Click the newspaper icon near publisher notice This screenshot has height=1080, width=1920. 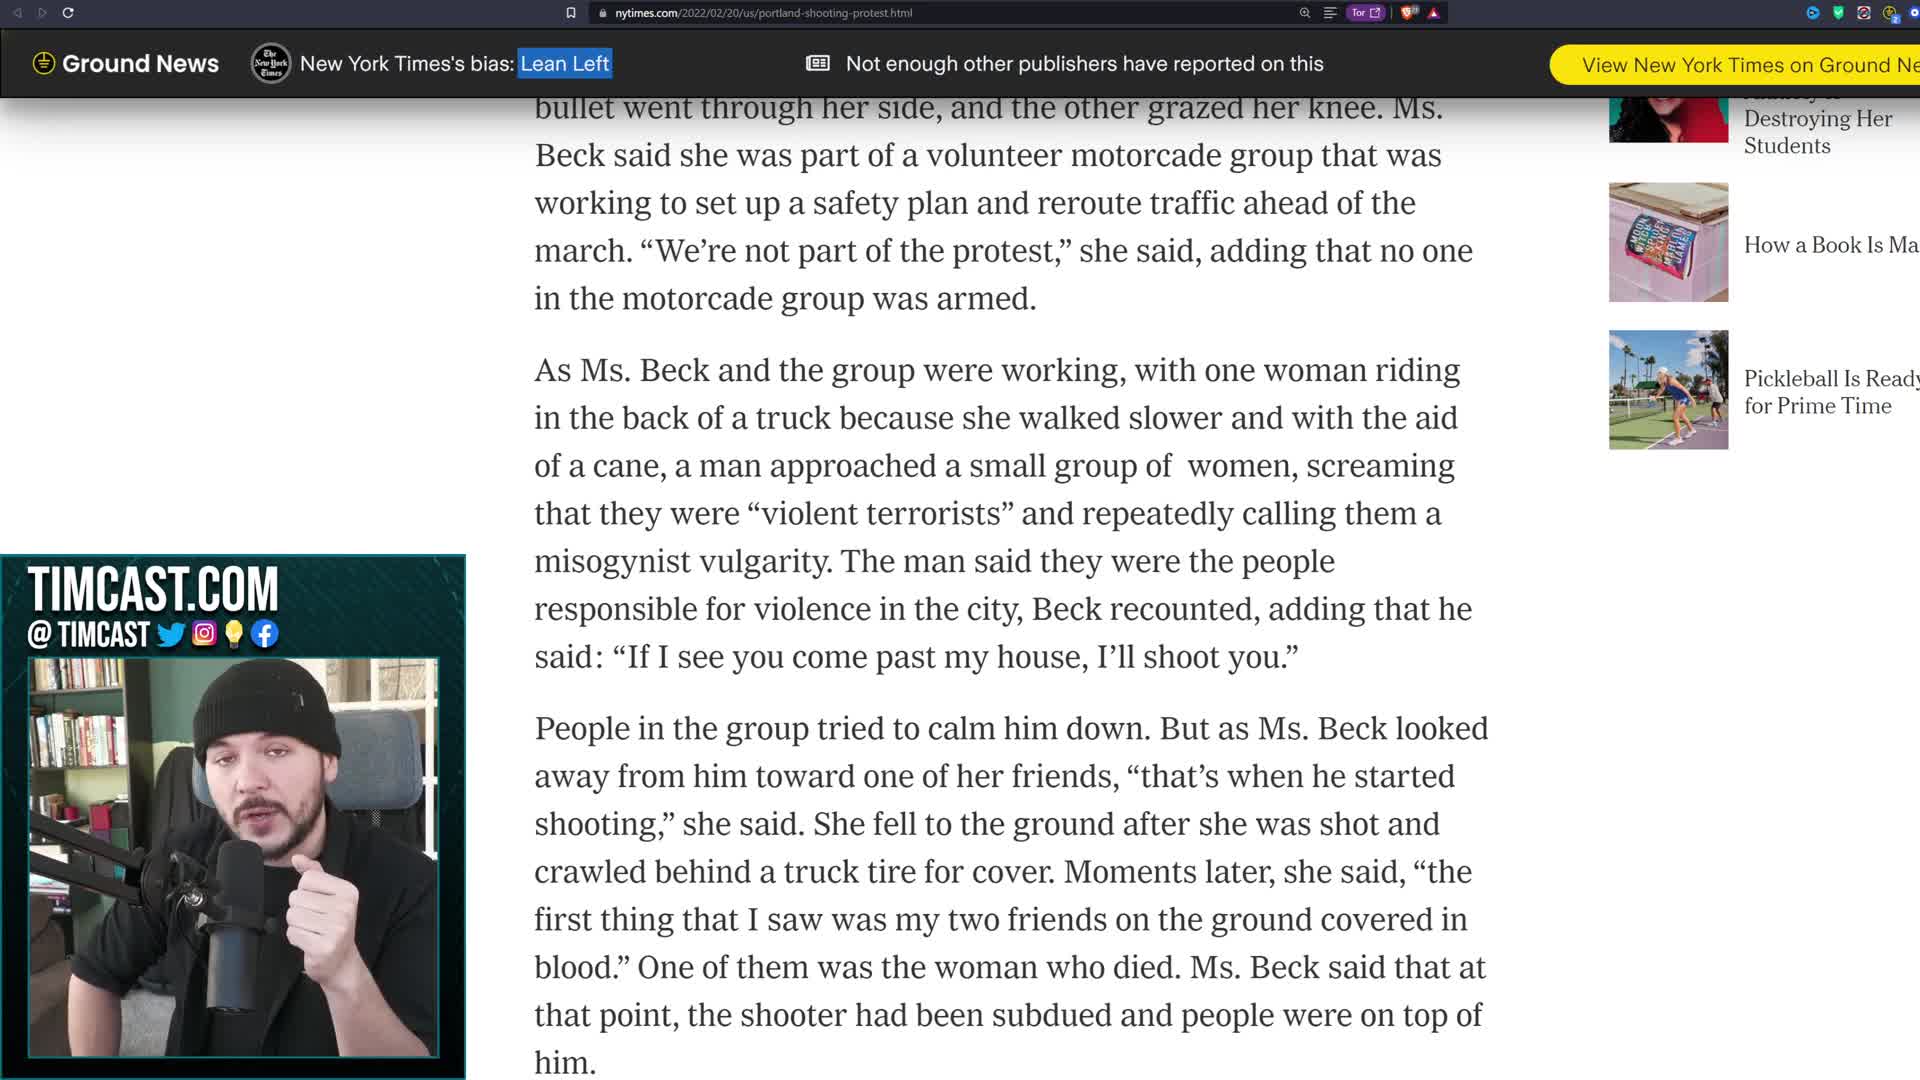(x=818, y=64)
